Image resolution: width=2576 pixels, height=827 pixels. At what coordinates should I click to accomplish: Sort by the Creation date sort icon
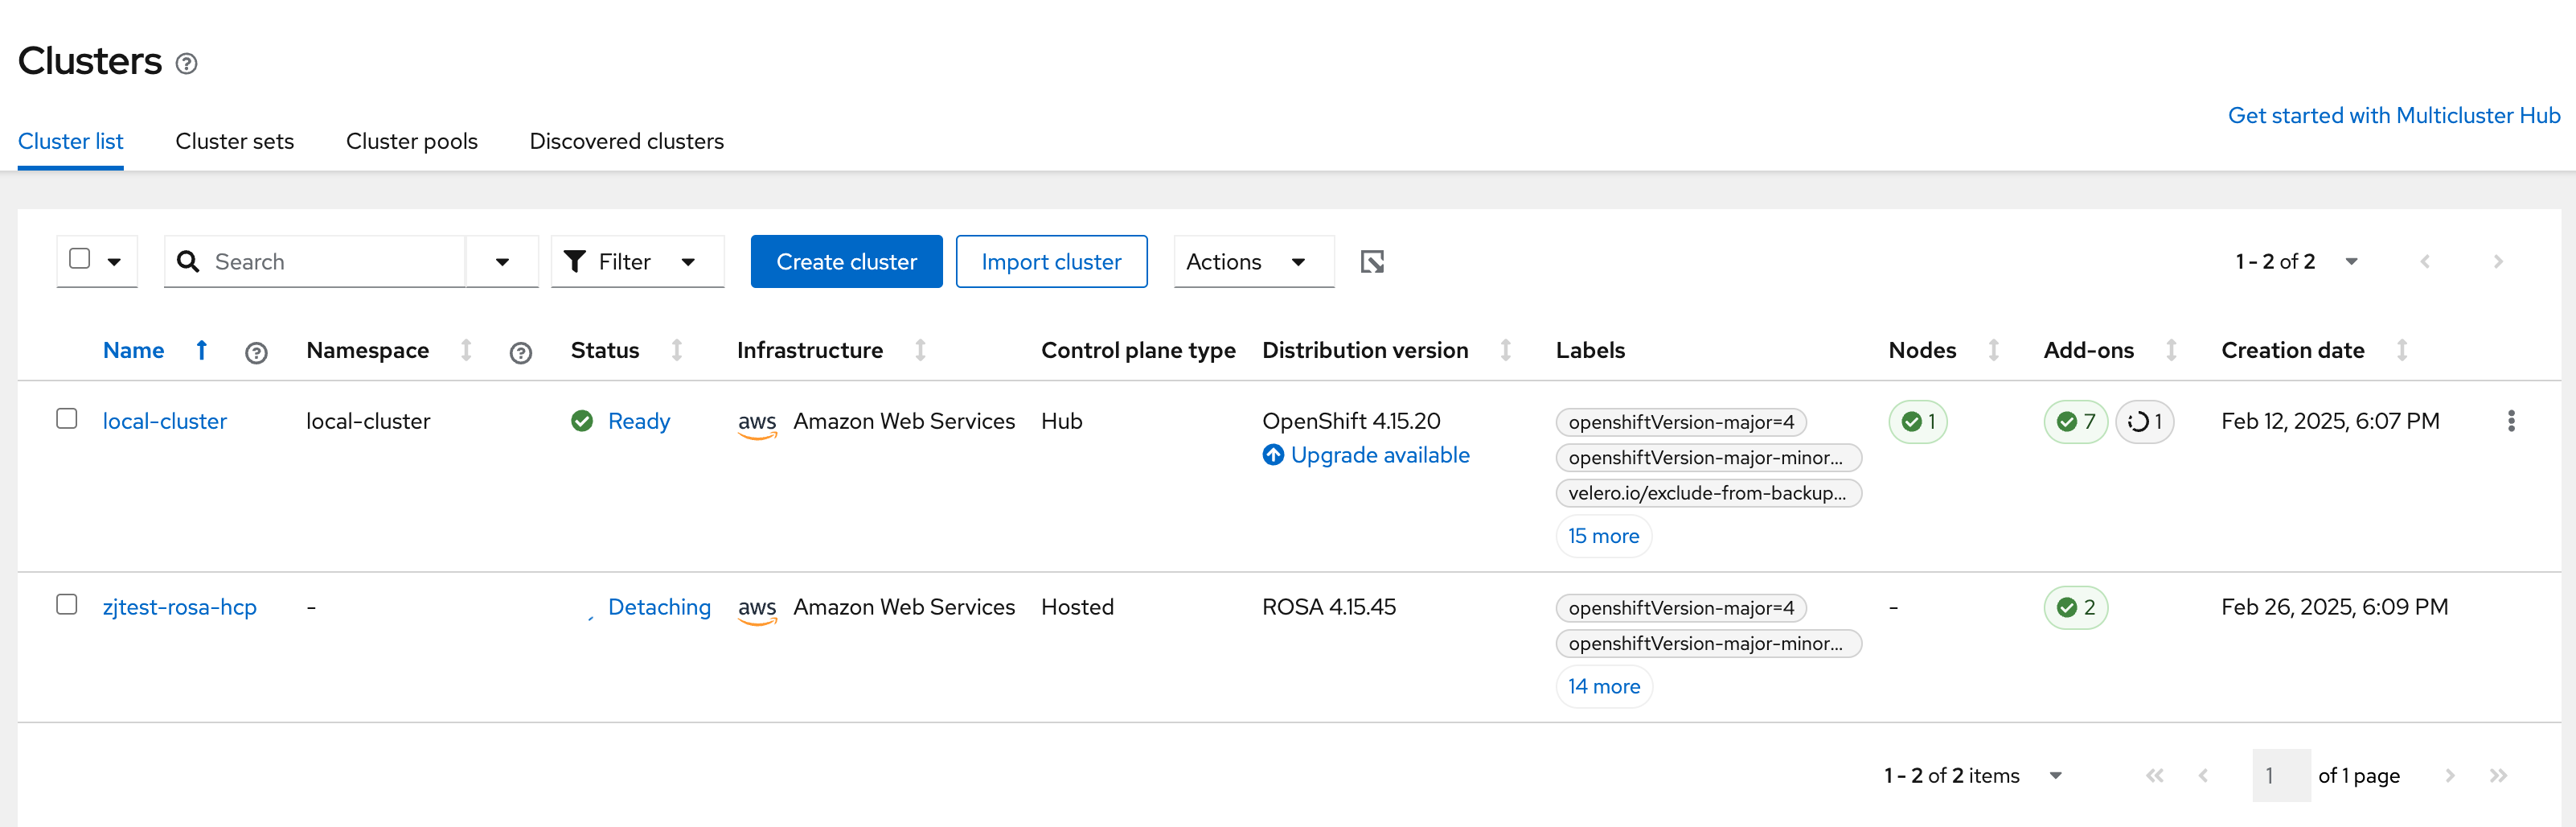click(2401, 350)
